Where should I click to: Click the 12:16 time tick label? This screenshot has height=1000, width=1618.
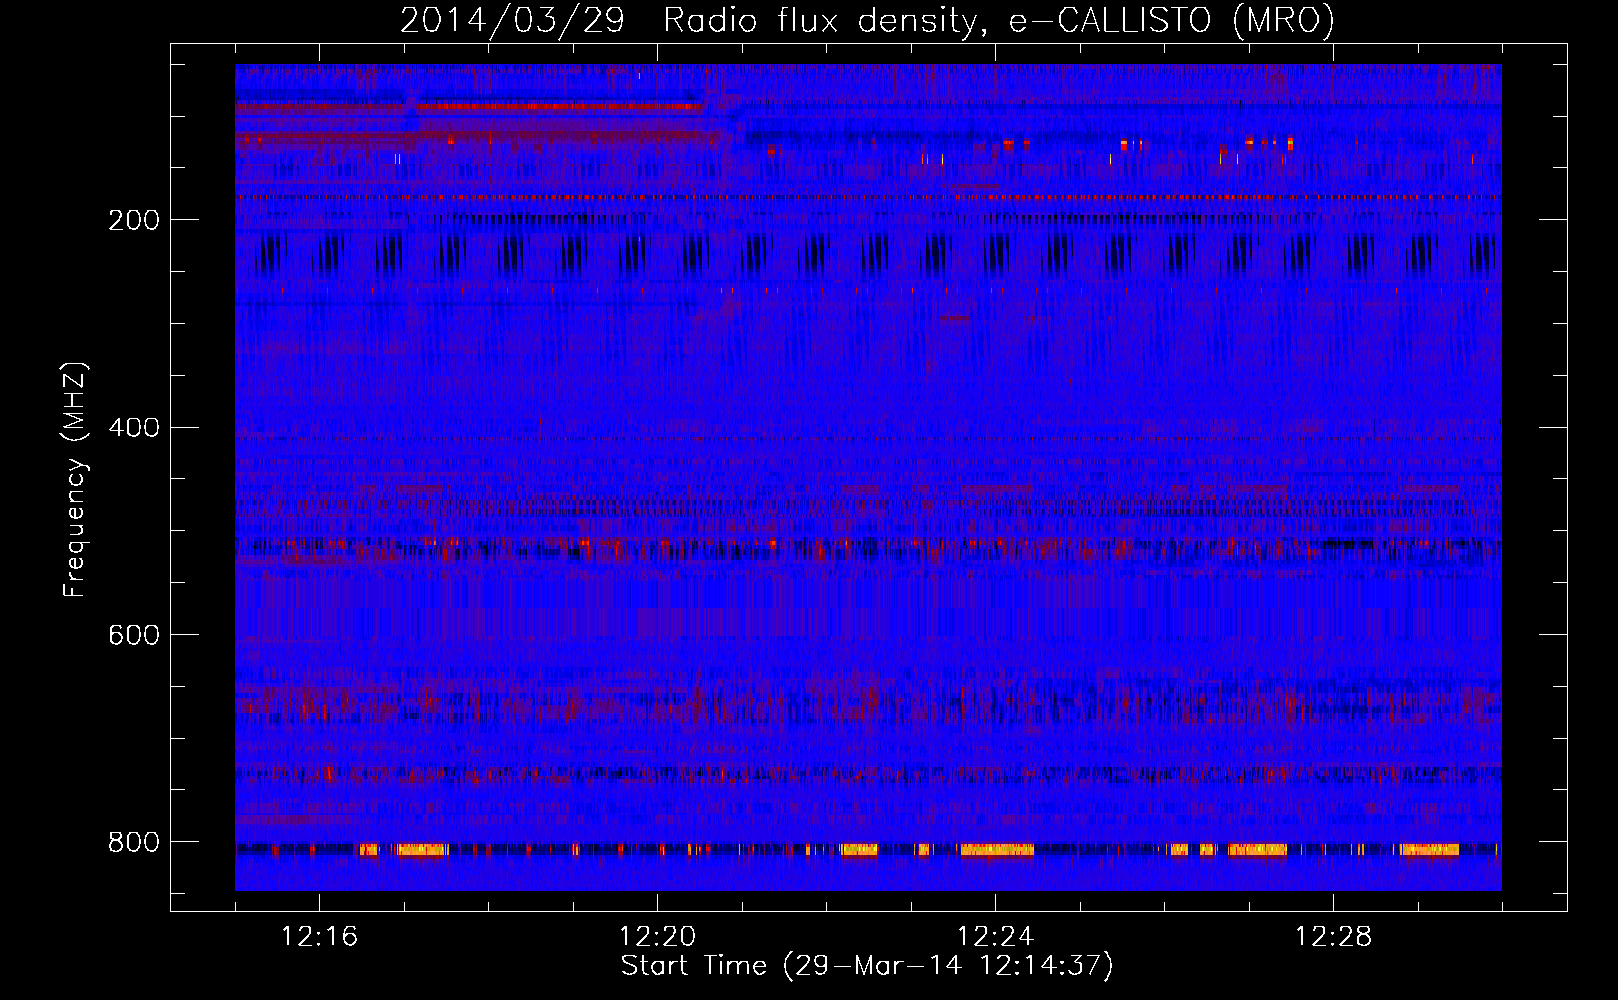(320, 937)
